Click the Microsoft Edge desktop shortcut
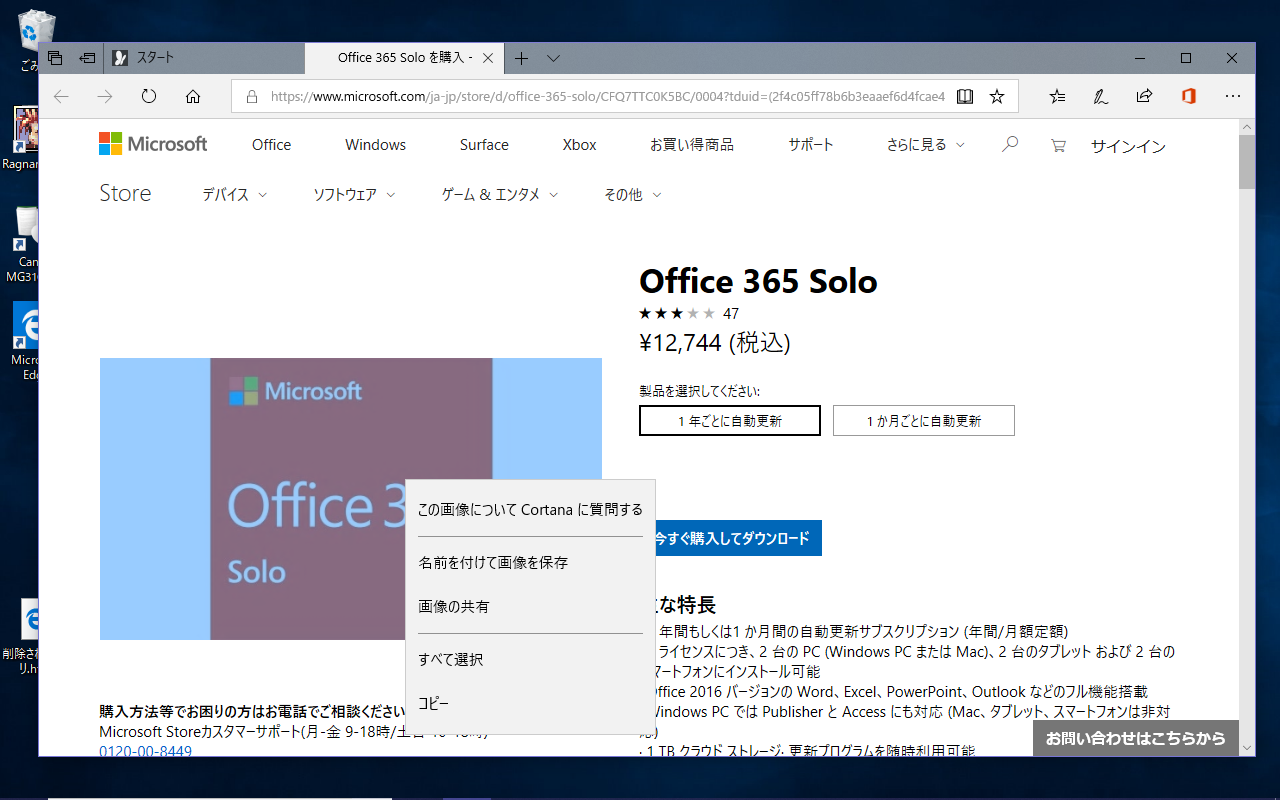This screenshot has width=1280, height=800. pos(24,340)
